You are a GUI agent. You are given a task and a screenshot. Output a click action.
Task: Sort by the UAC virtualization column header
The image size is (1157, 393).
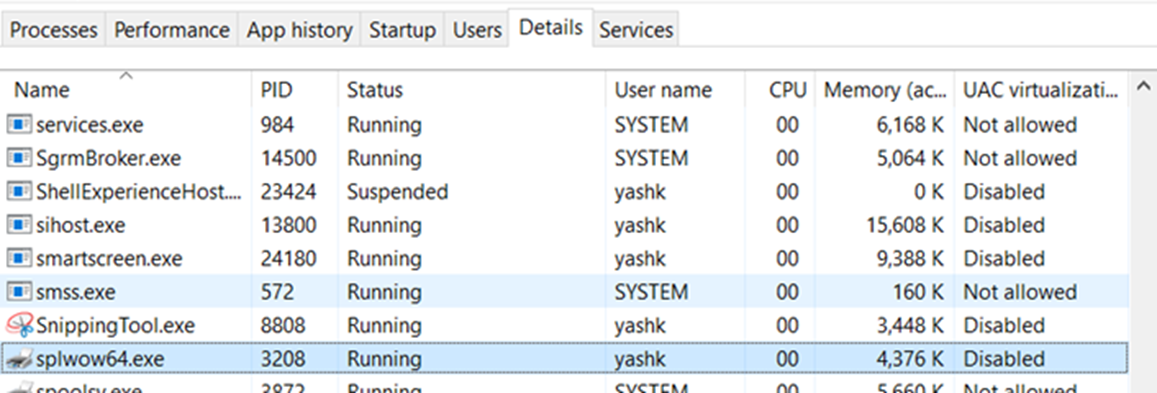(x=1040, y=90)
